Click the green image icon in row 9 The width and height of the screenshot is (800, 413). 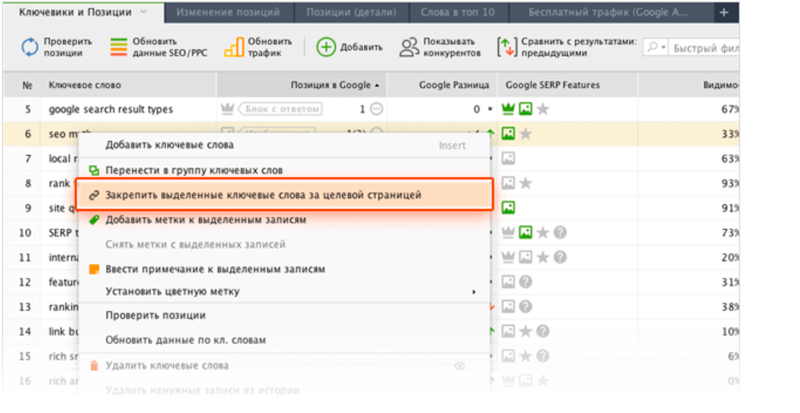click(508, 207)
